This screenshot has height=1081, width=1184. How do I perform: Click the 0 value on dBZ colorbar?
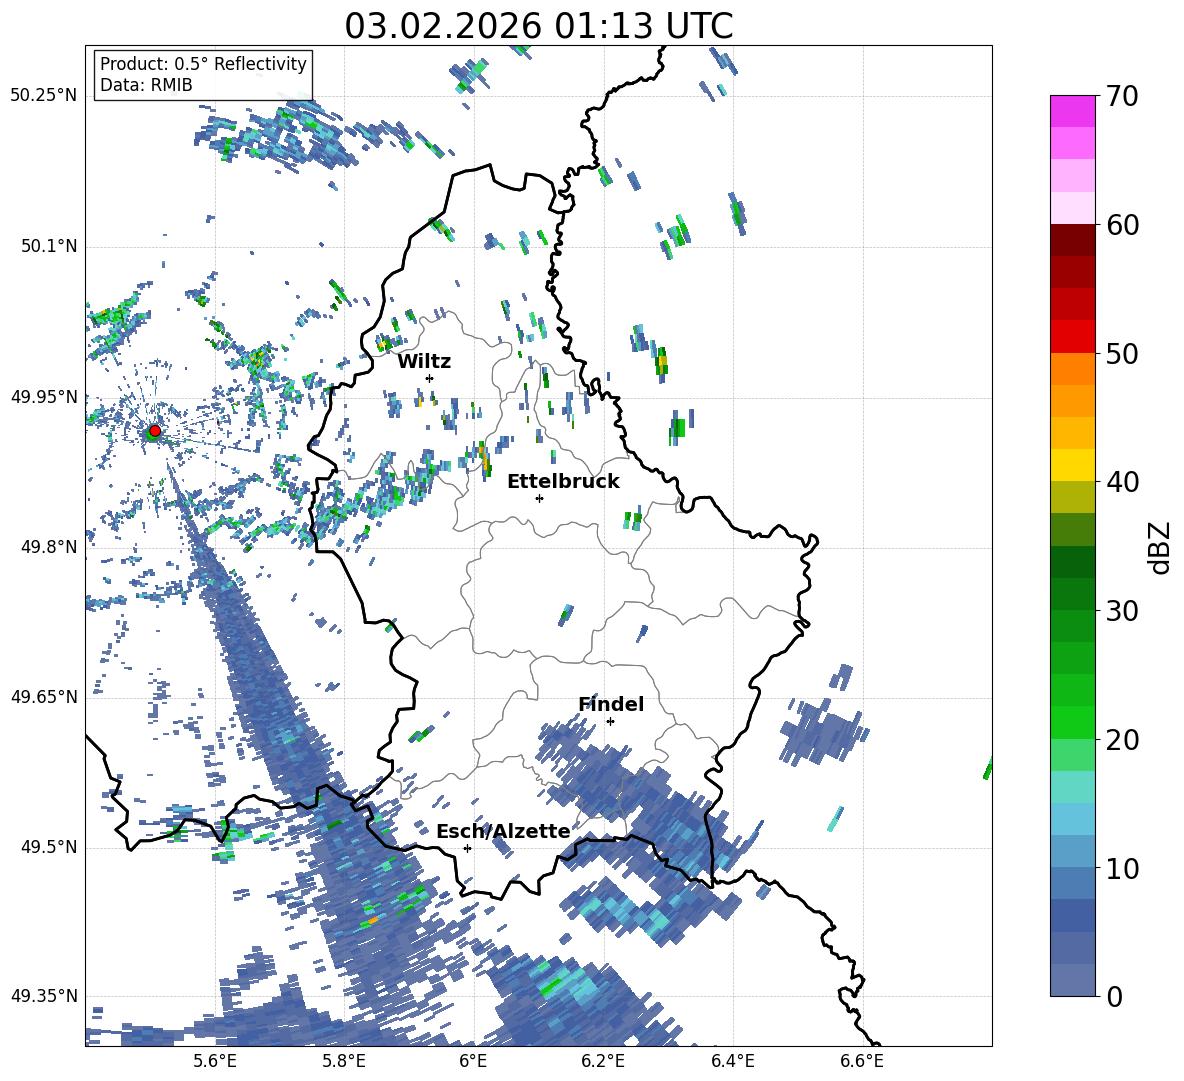pos(1114,996)
